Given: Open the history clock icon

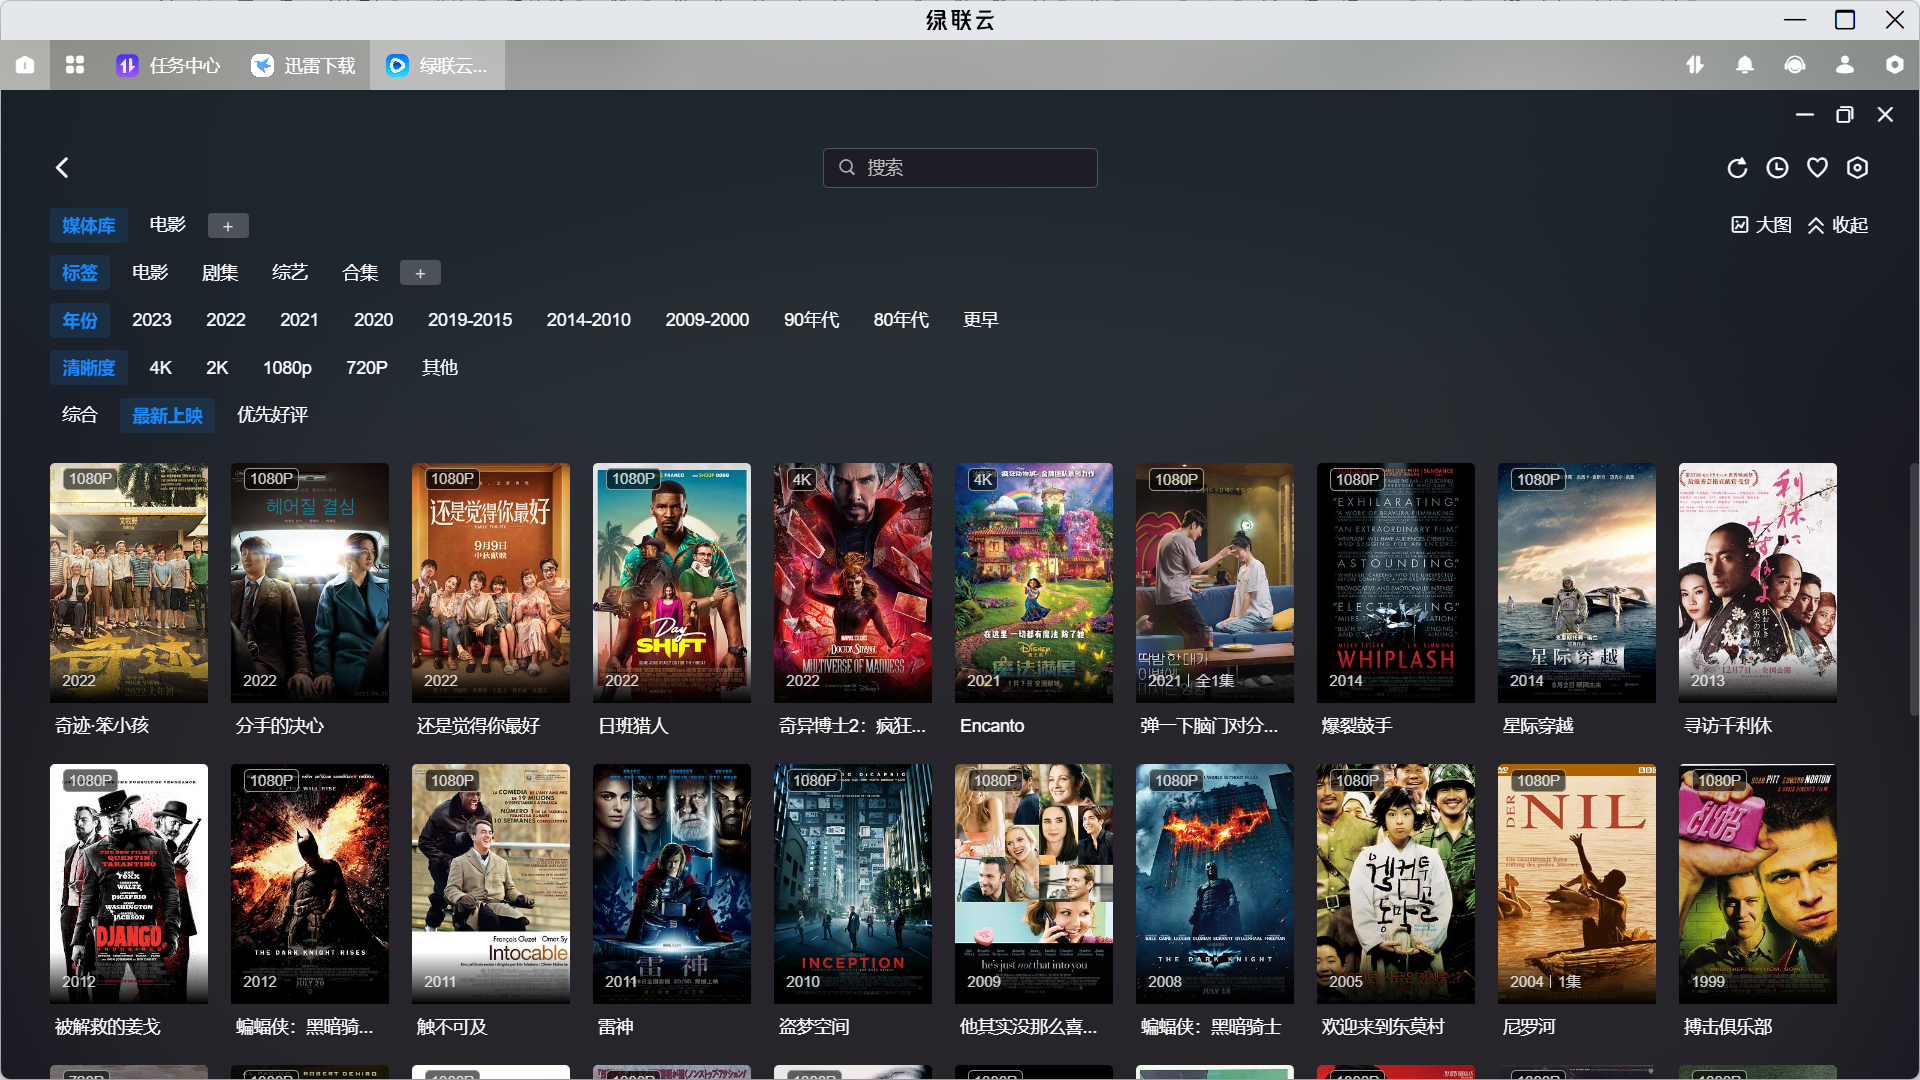Looking at the screenshot, I should 1777,168.
